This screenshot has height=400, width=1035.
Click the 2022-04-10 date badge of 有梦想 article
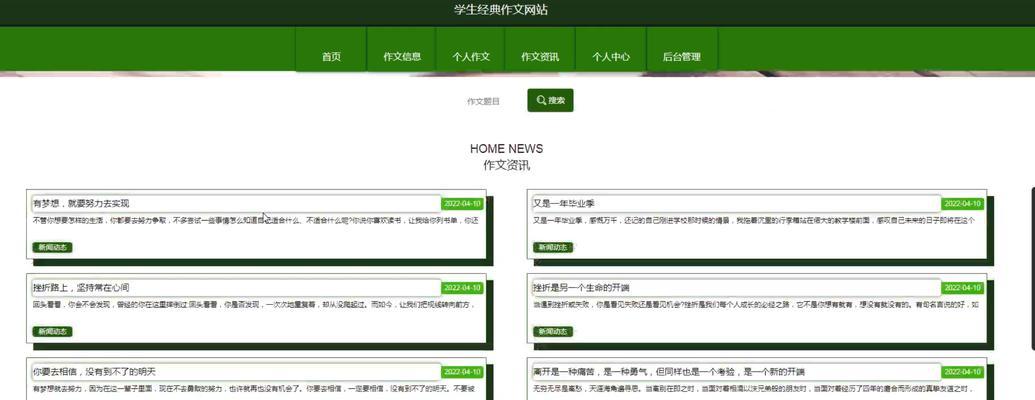click(x=462, y=204)
